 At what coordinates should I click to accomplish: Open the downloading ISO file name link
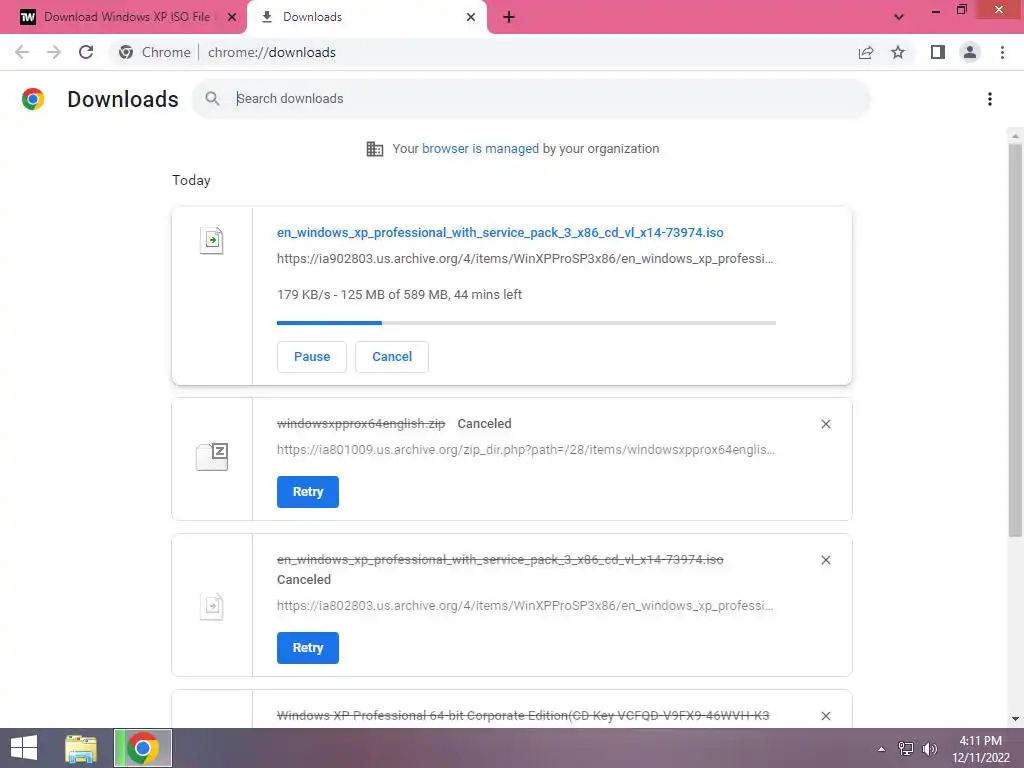(500, 232)
